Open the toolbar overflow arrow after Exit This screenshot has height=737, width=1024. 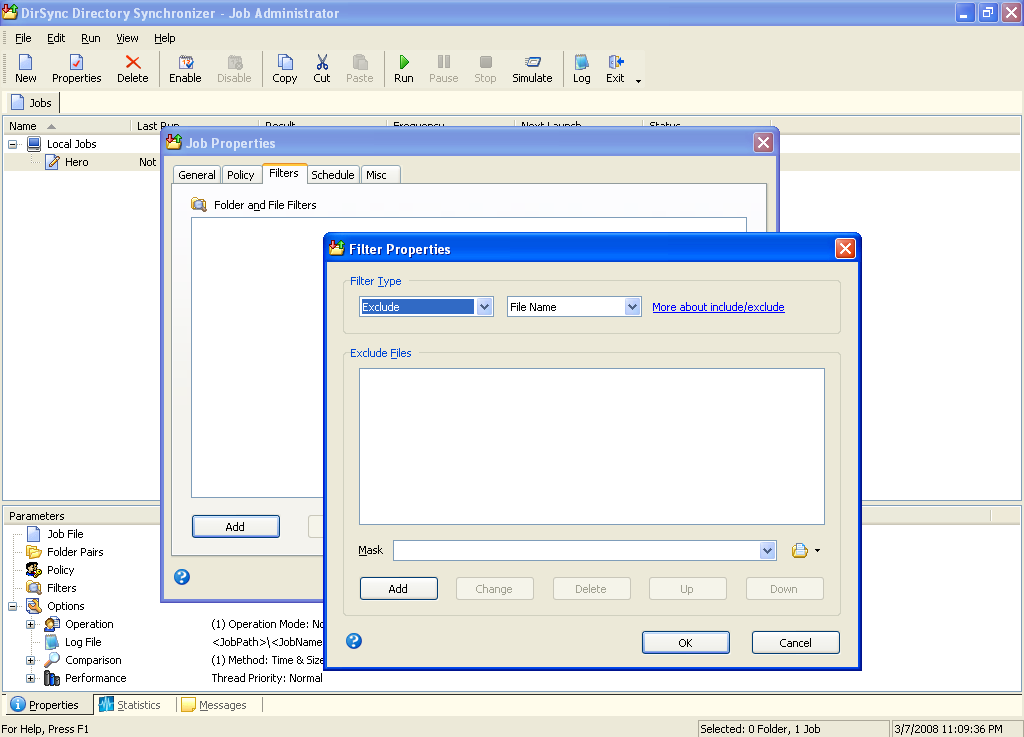(638, 81)
